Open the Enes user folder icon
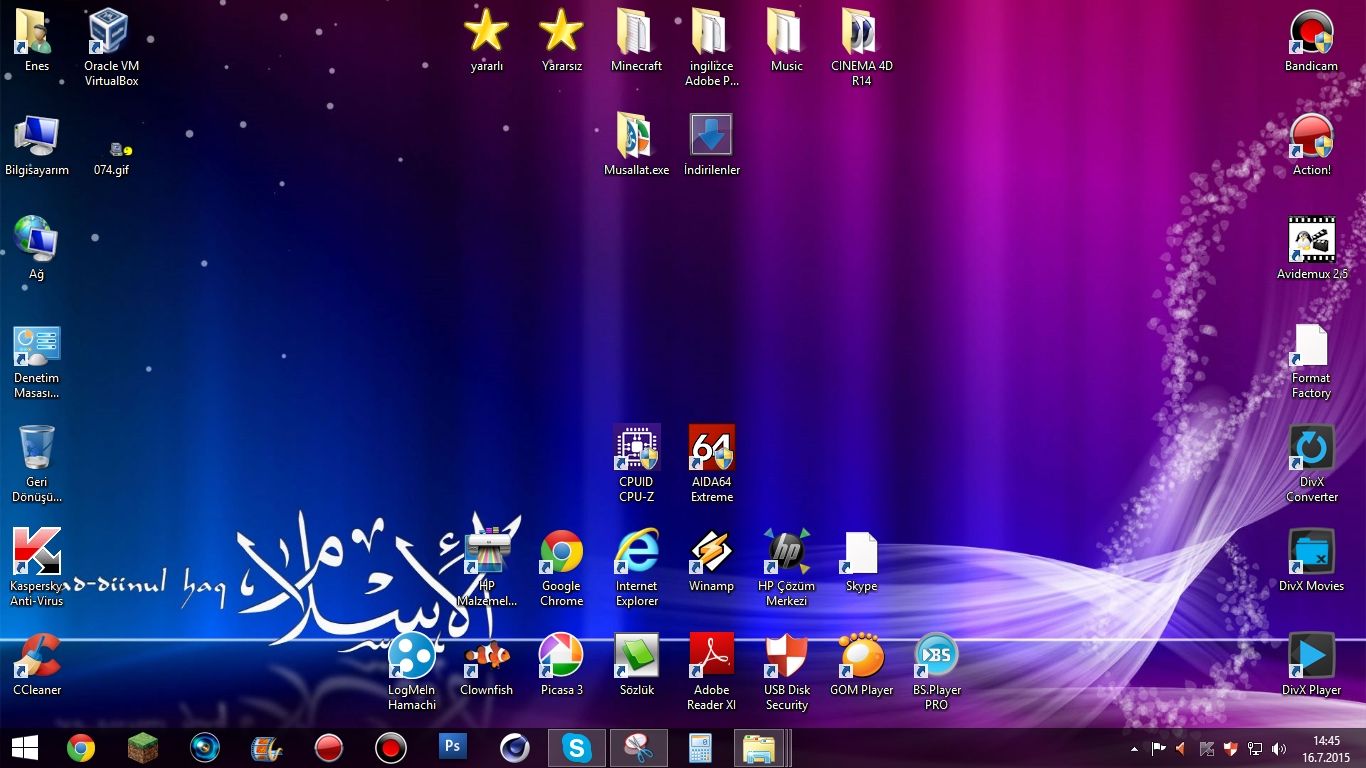The width and height of the screenshot is (1366, 768). point(36,42)
